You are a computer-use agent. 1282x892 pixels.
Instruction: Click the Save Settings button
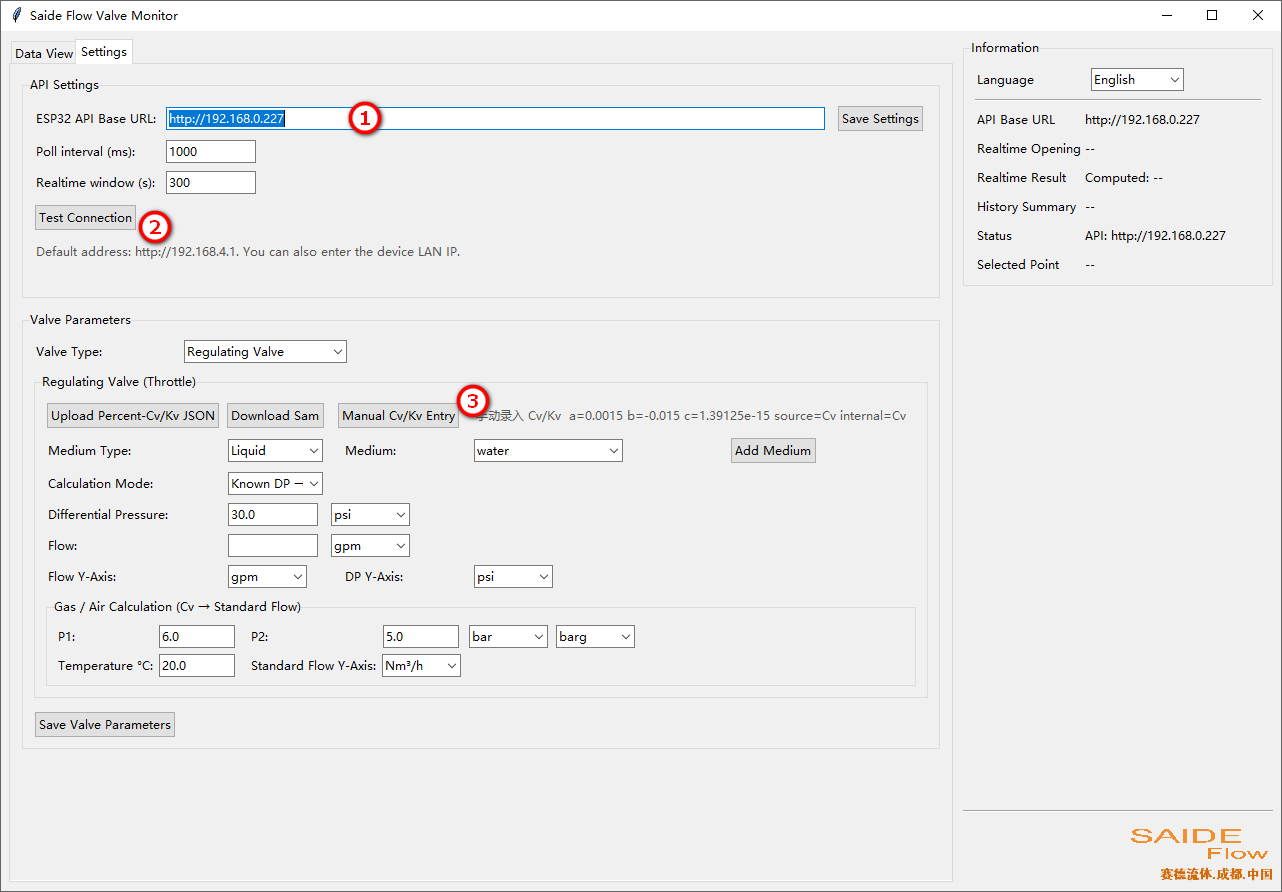coord(880,119)
